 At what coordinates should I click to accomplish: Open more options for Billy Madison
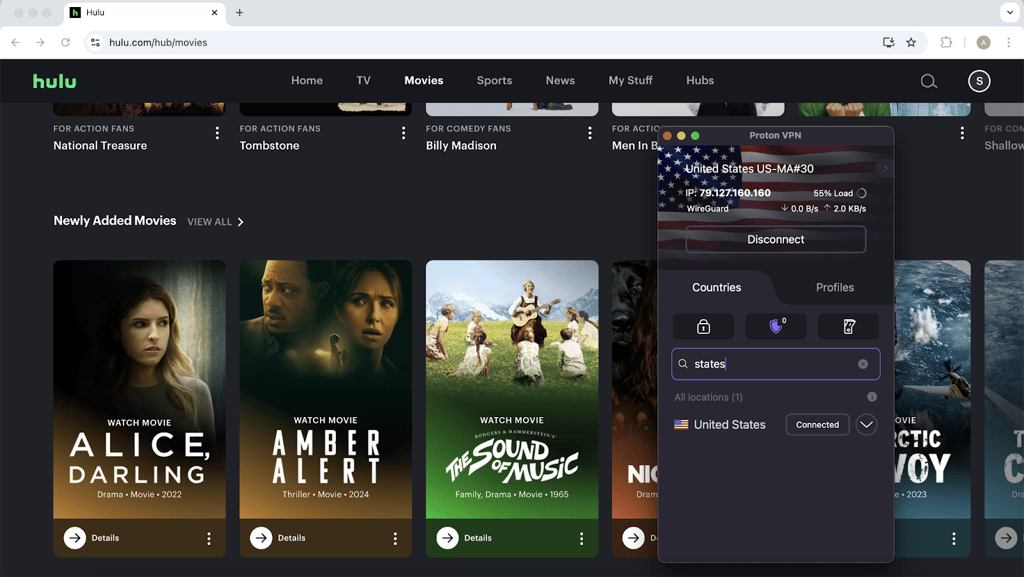[x=590, y=133]
